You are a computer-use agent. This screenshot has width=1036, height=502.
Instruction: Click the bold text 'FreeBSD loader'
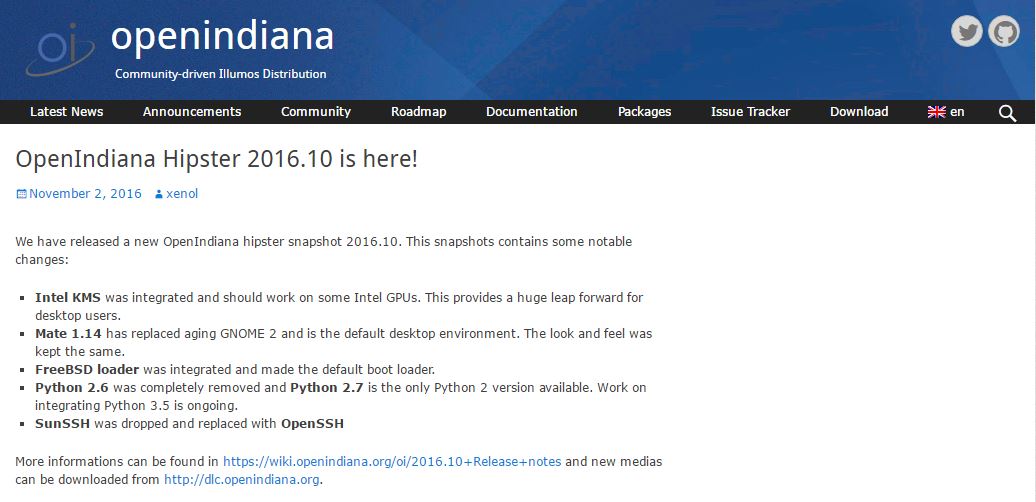(87, 369)
